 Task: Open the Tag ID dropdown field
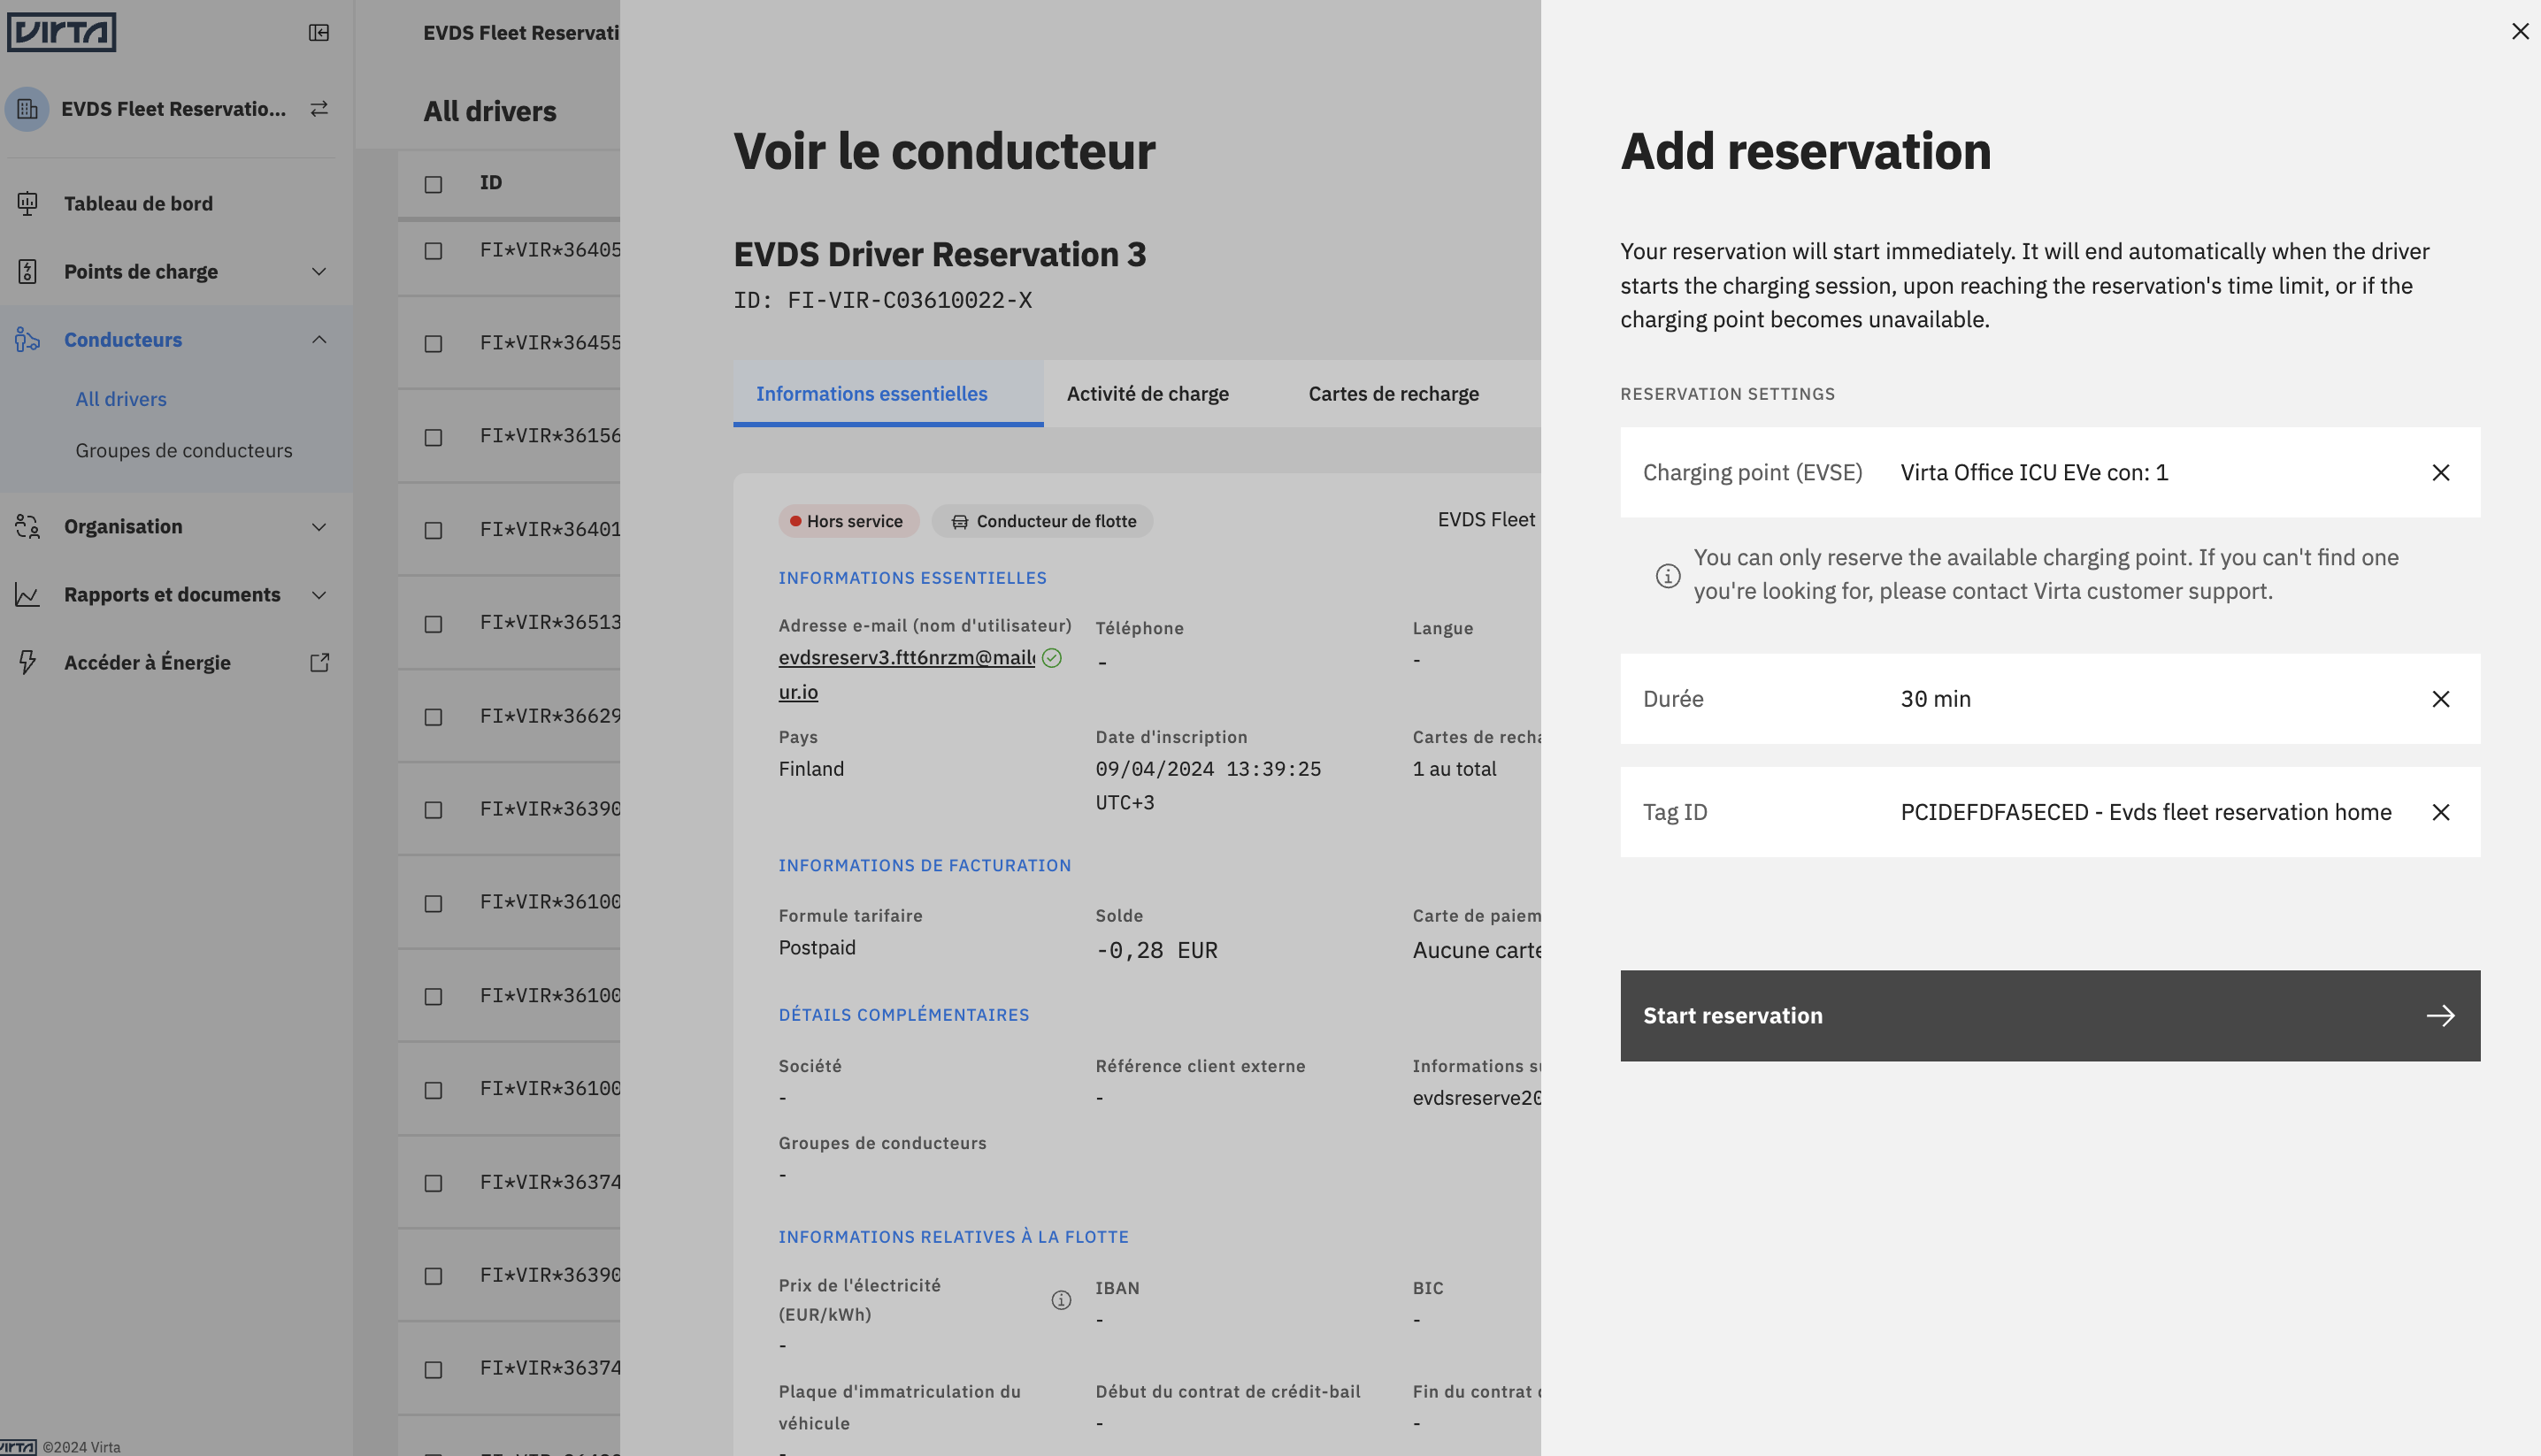[2050, 812]
